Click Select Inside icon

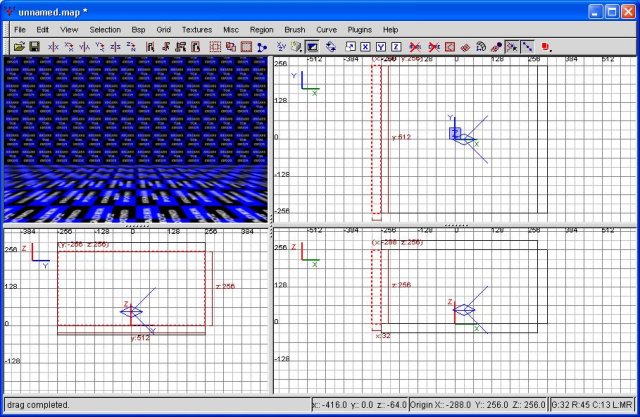point(196,47)
